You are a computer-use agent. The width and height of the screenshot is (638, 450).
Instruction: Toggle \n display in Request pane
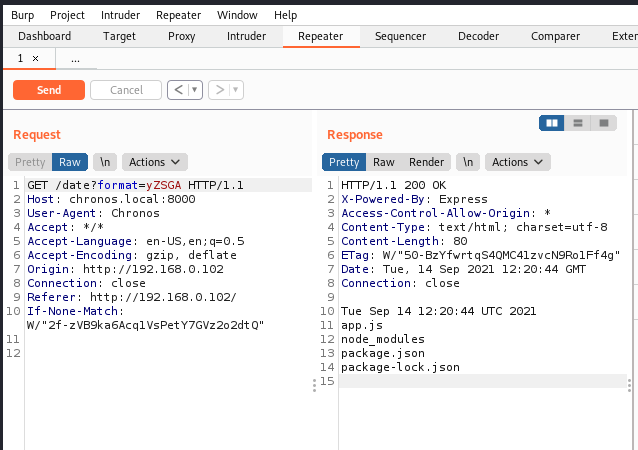tap(105, 162)
